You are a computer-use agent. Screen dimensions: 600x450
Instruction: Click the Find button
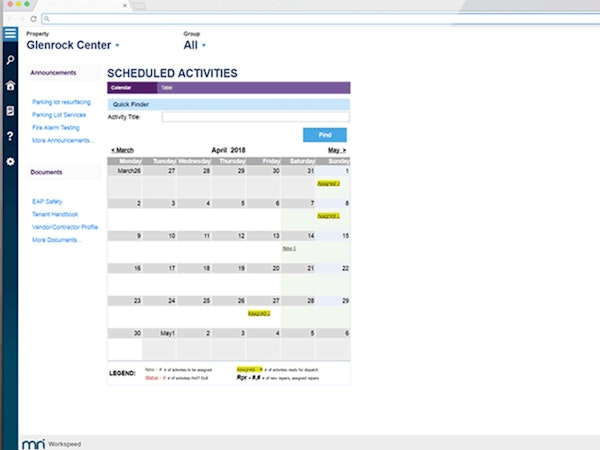pyautogui.click(x=325, y=135)
